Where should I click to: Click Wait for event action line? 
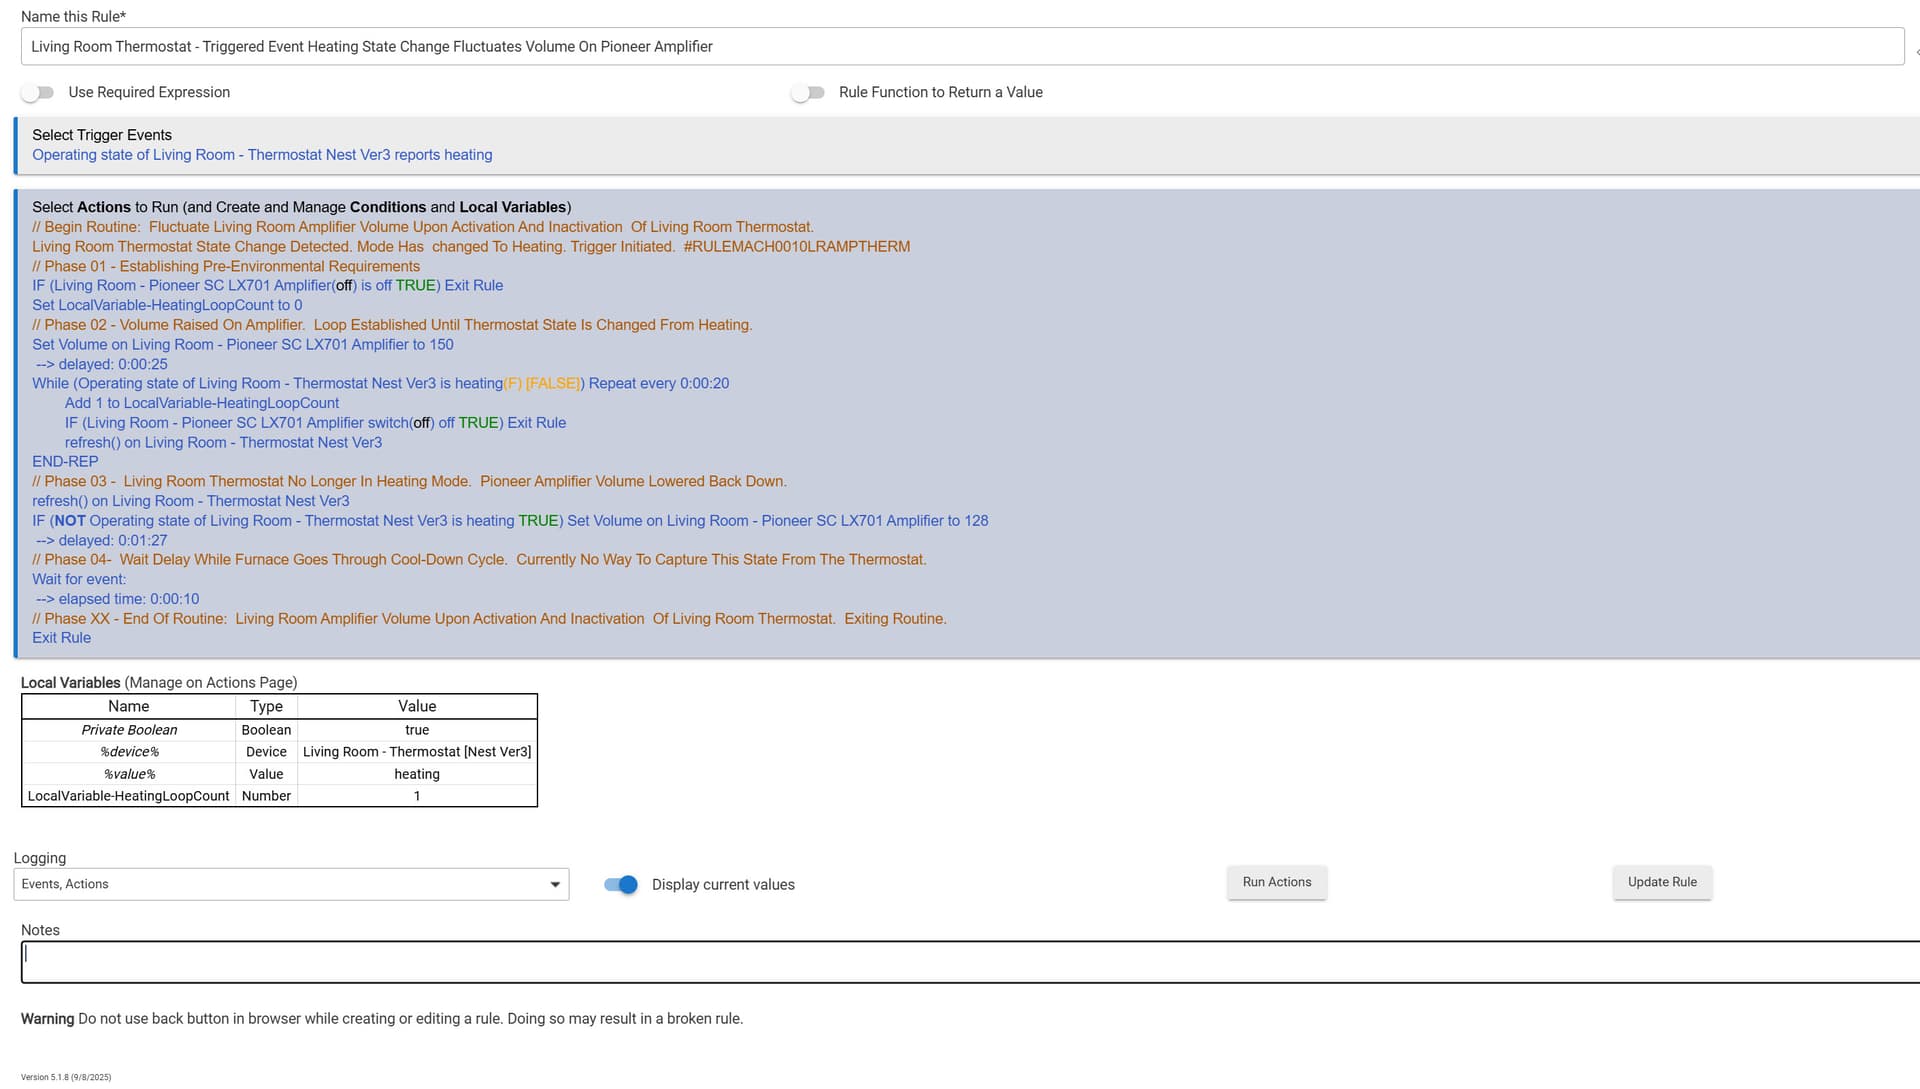click(x=79, y=579)
